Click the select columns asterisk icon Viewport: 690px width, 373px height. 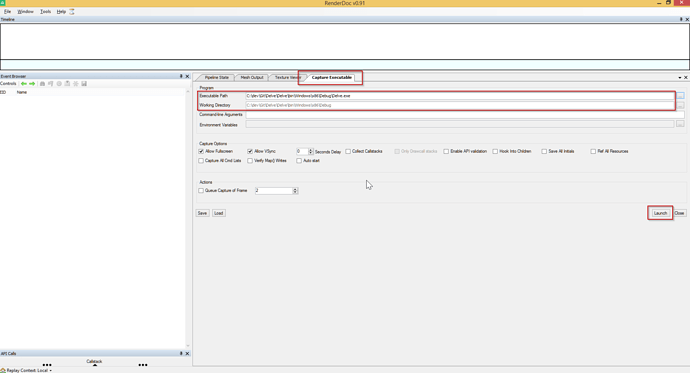(x=76, y=84)
